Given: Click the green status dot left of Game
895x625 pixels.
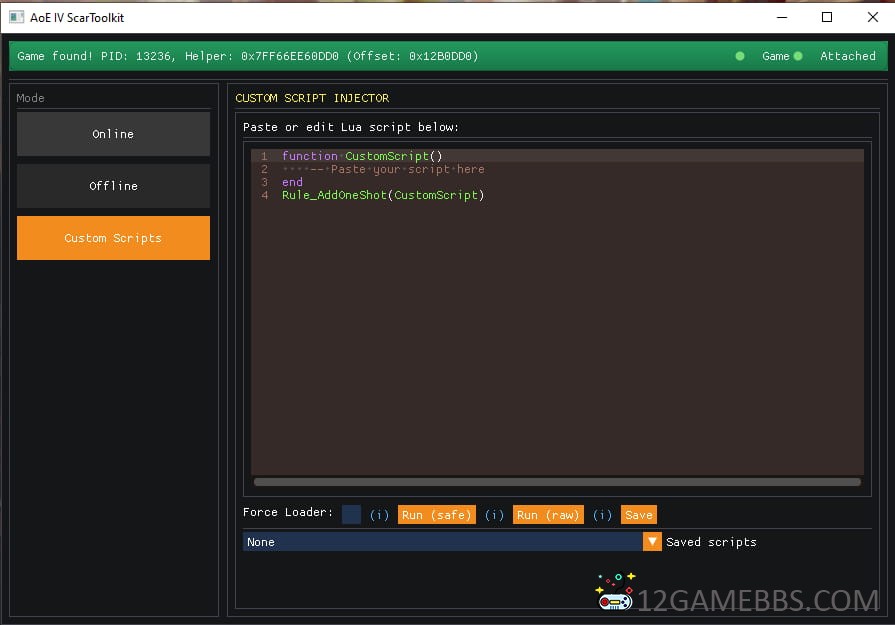Looking at the screenshot, I should pos(740,56).
